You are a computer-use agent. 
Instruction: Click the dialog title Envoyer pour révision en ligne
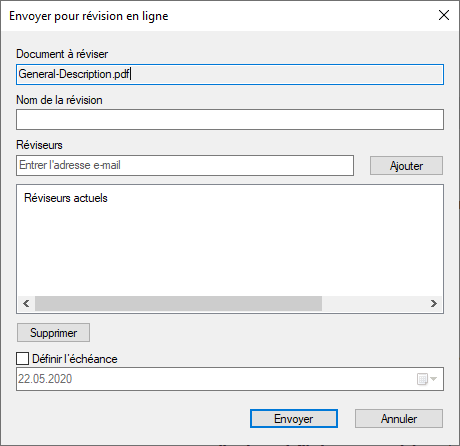click(89, 16)
